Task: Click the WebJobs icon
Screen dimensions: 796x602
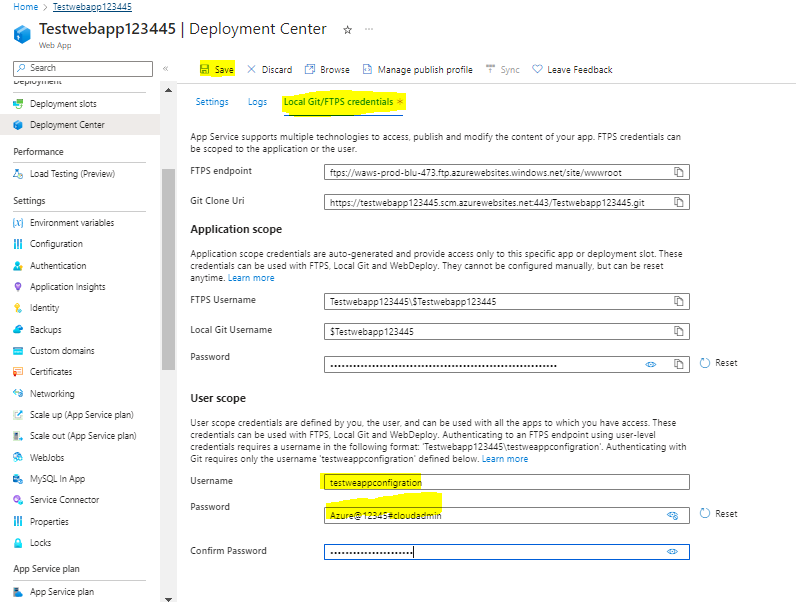Action: [x=18, y=457]
